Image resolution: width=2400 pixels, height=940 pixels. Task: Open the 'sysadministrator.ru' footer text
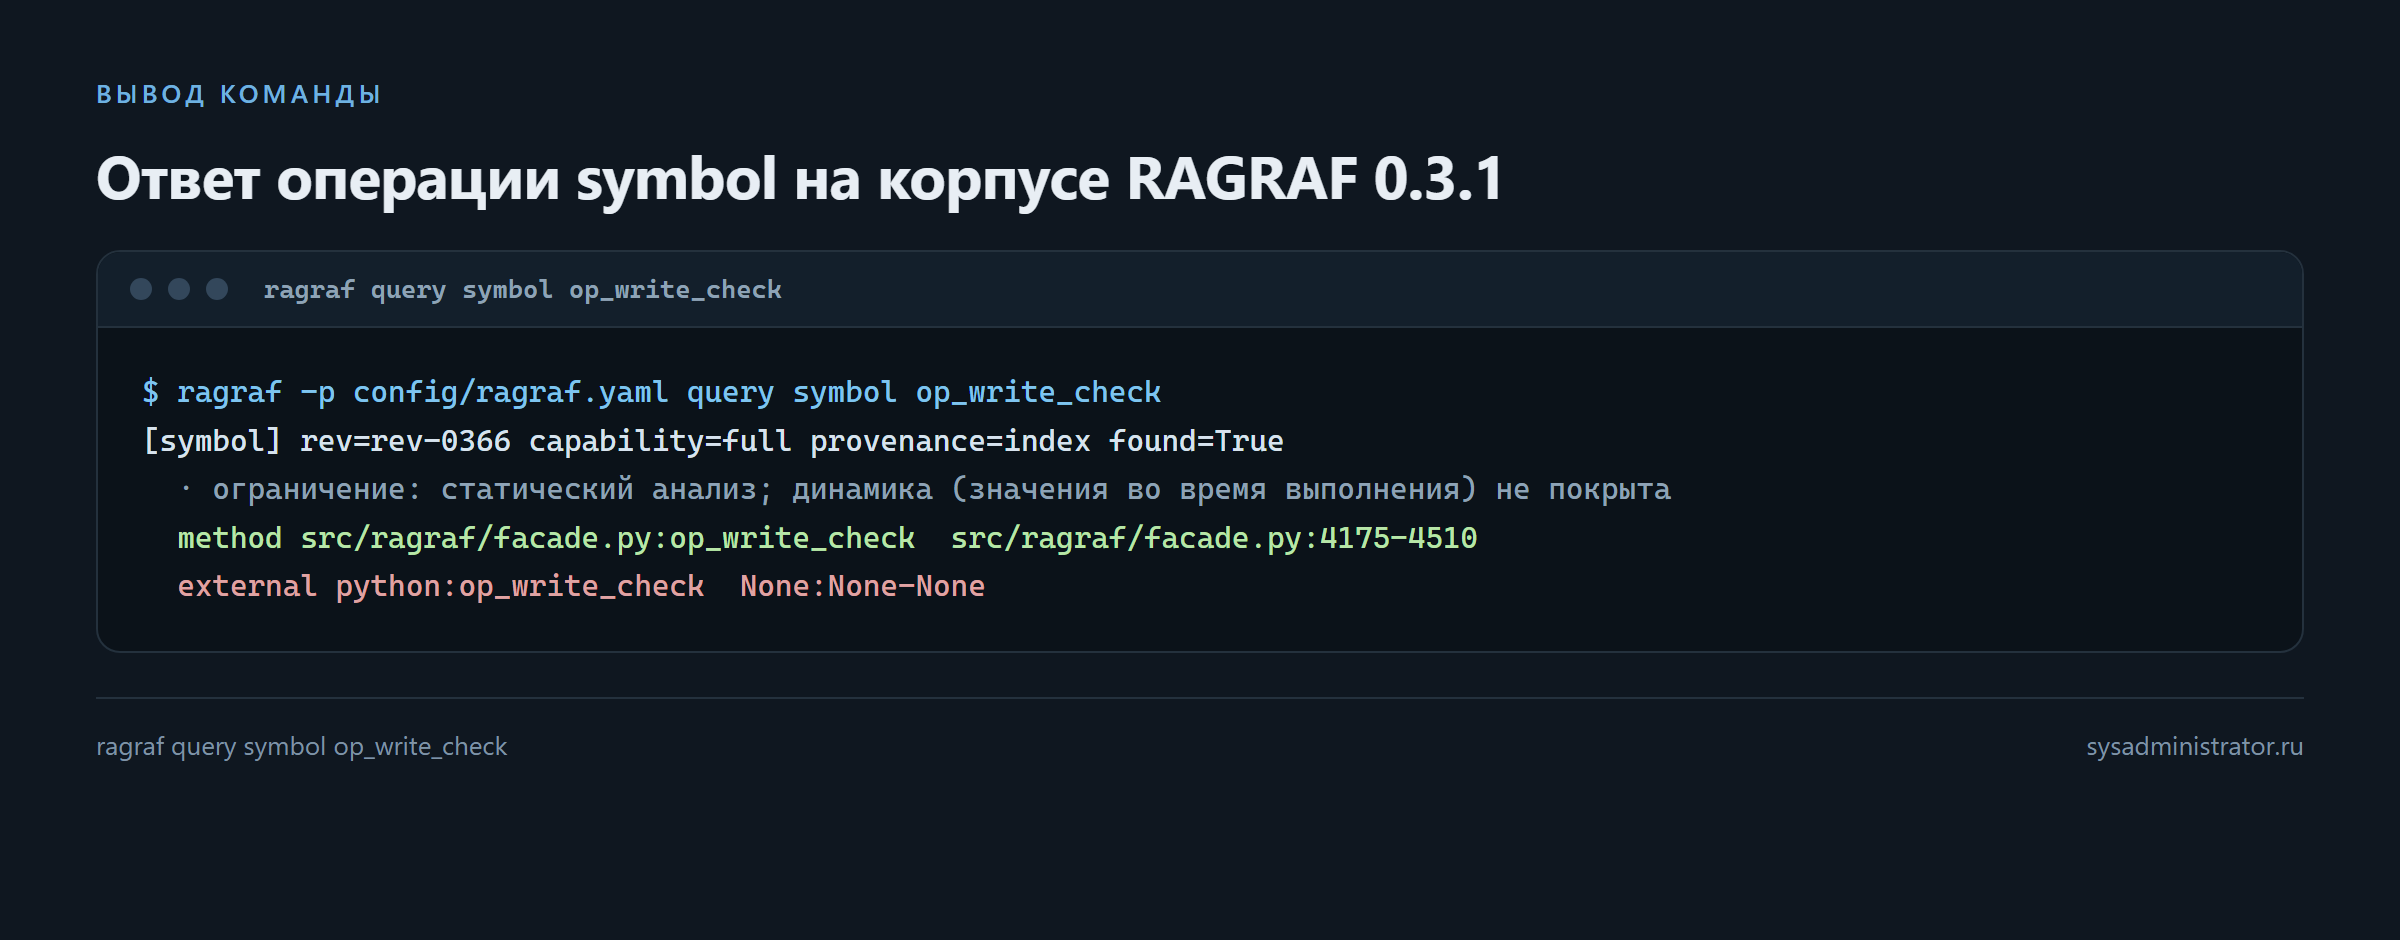pyautogui.click(x=2195, y=747)
